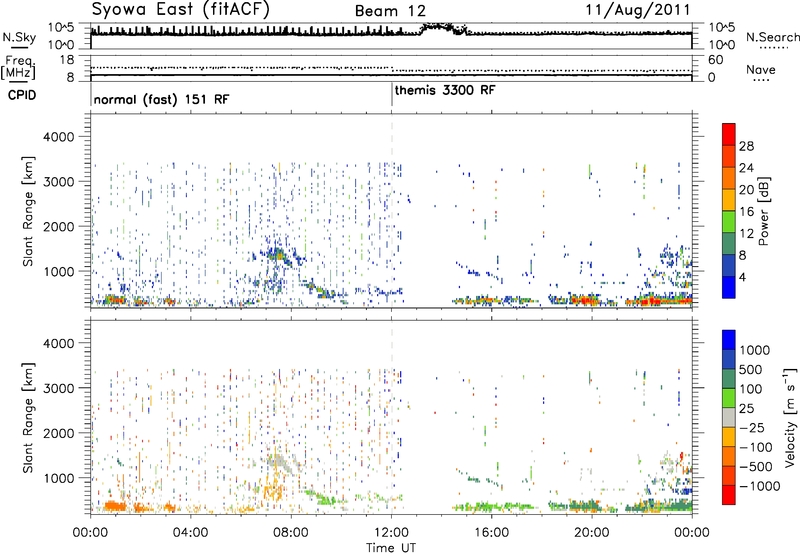Click the blue top of the Velocity color bar
The height and width of the screenshot is (554, 800).
(729, 340)
